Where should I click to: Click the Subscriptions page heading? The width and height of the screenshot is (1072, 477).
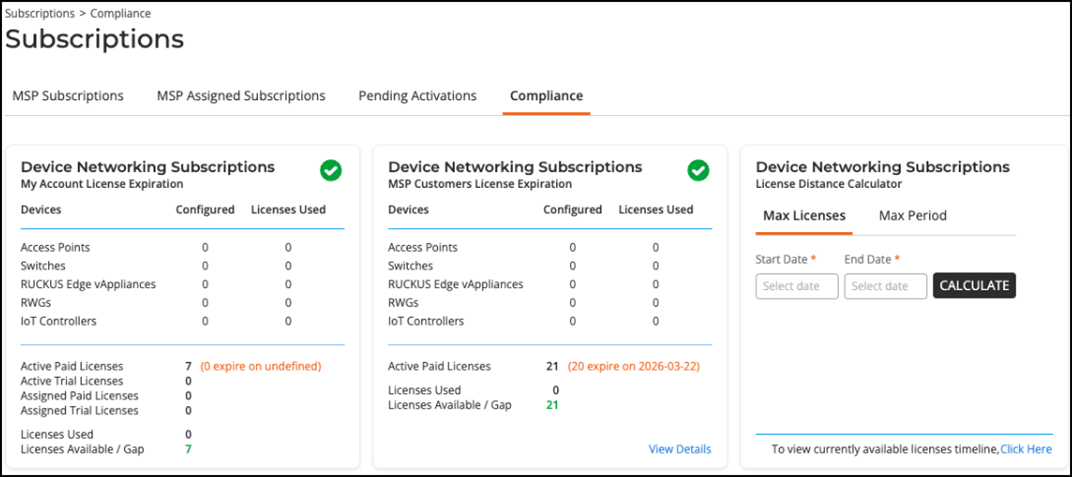(x=95, y=39)
